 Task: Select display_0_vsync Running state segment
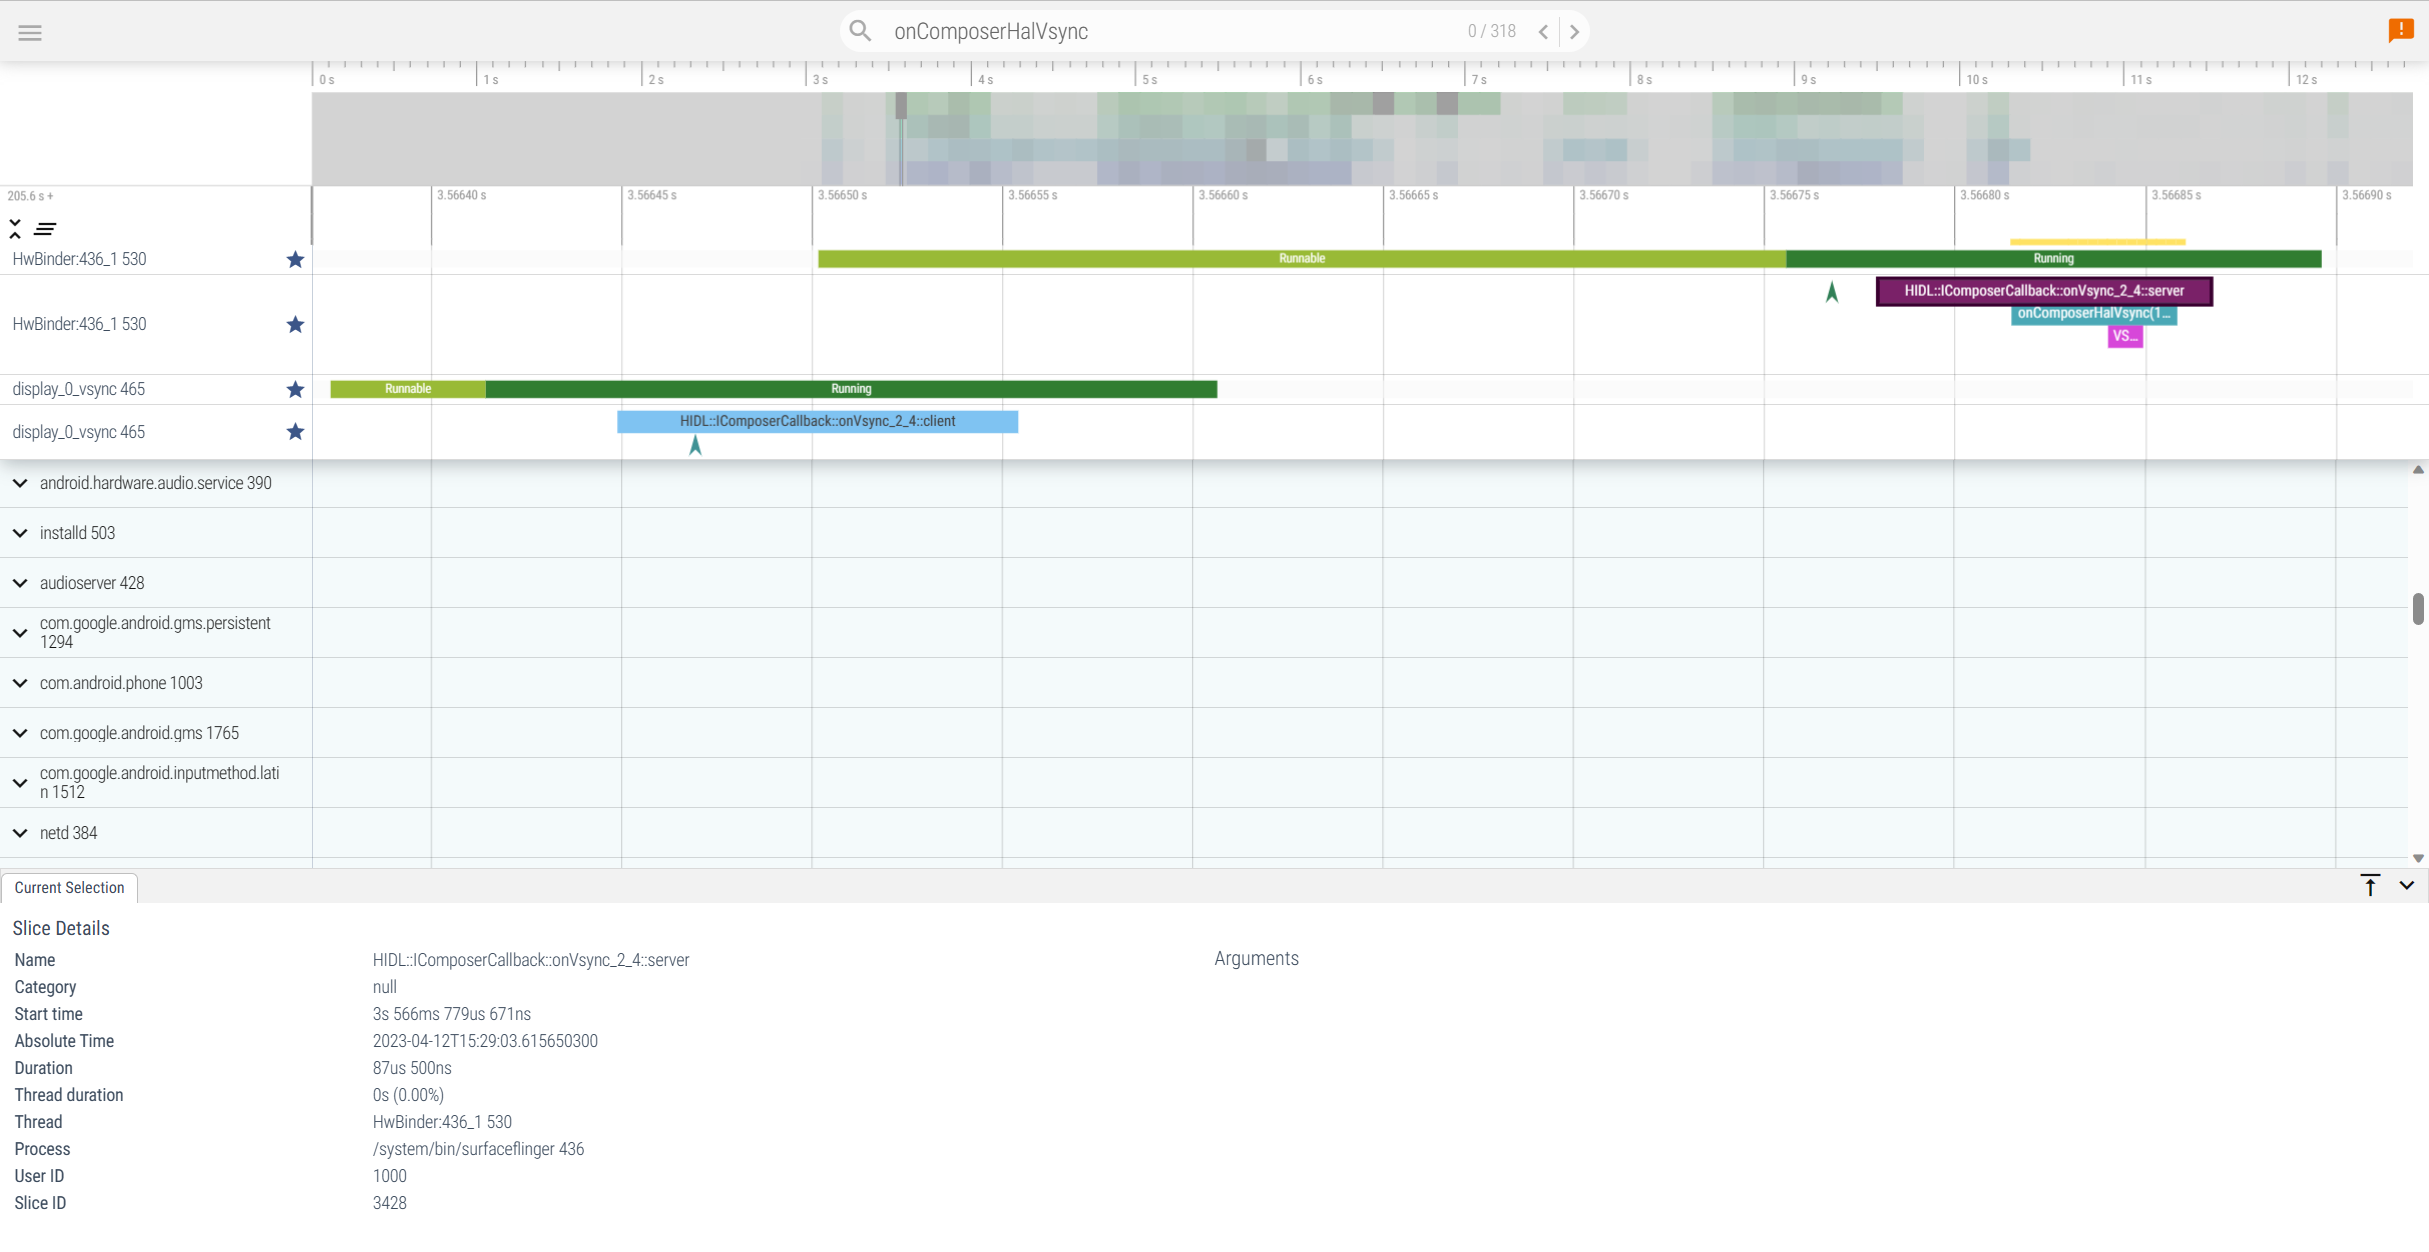[851, 389]
